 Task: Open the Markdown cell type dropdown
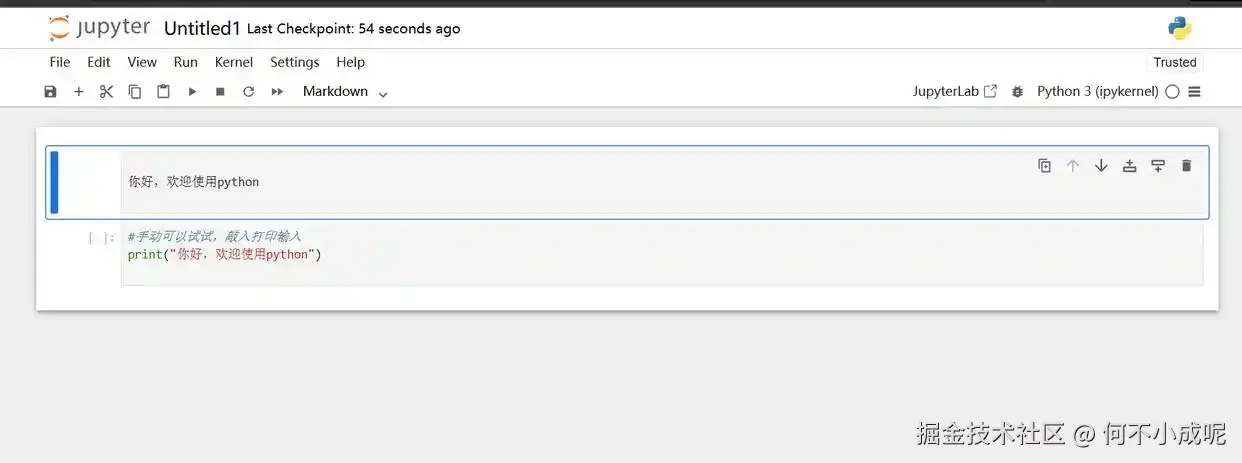[345, 91]
